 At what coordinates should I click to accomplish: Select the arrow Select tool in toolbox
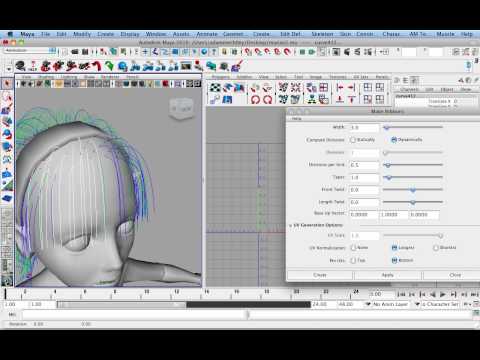point(7,83)
